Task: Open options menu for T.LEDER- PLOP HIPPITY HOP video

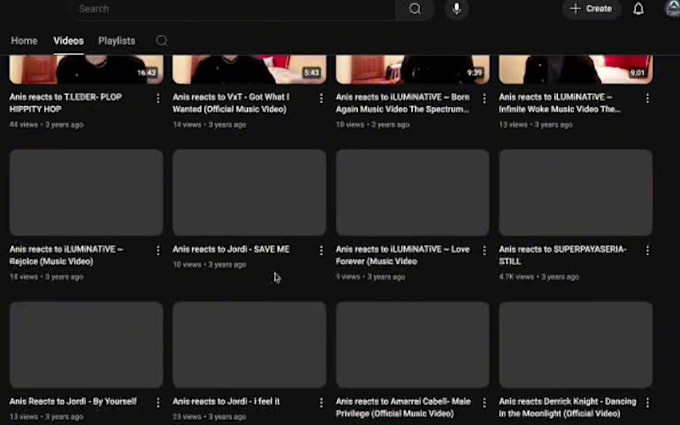Action: click(x=158, y=98)
